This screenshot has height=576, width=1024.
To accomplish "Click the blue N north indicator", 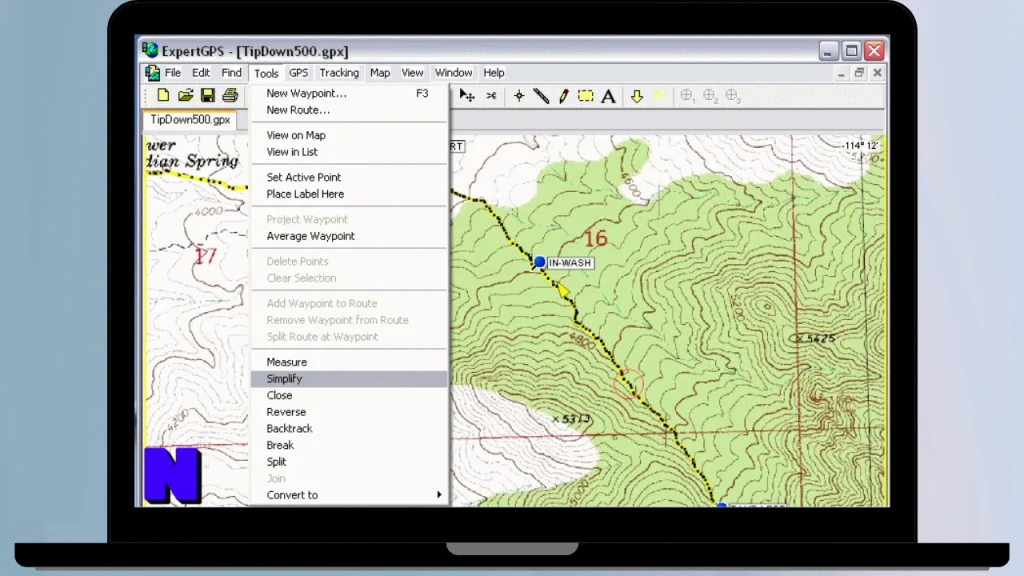I will pos(172,475).
